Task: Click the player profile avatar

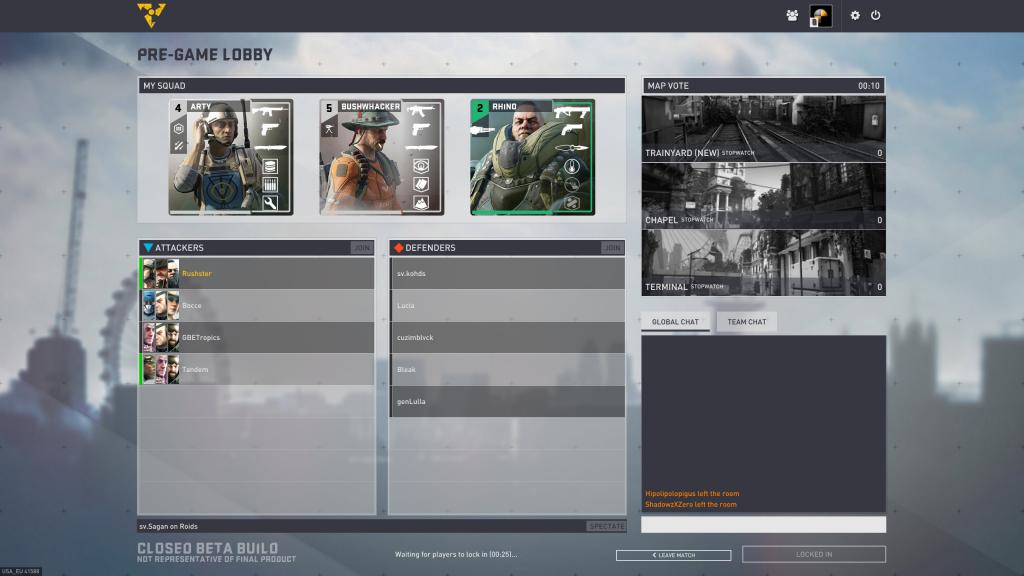Action: coord(820,15)
